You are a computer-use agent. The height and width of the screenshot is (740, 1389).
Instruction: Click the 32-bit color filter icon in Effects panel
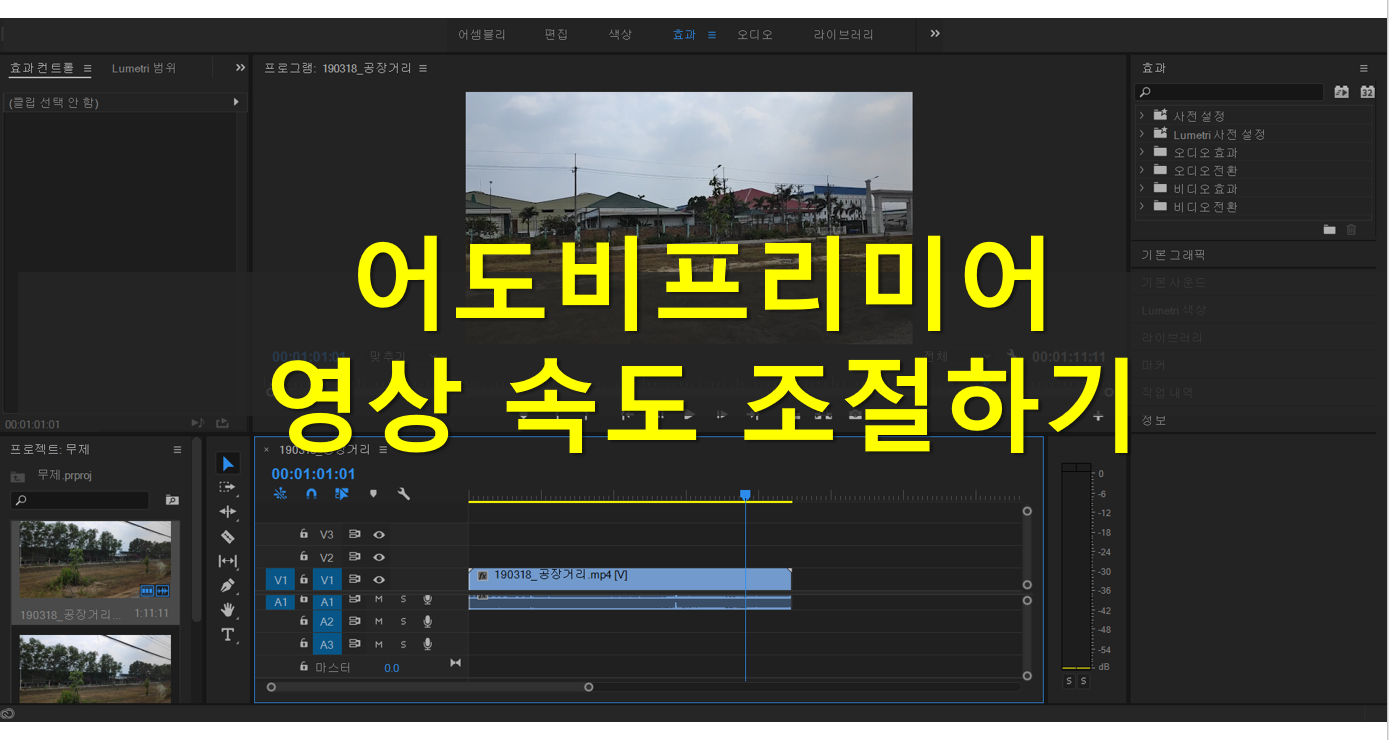pyautogui.click(x=1367, y=92)
